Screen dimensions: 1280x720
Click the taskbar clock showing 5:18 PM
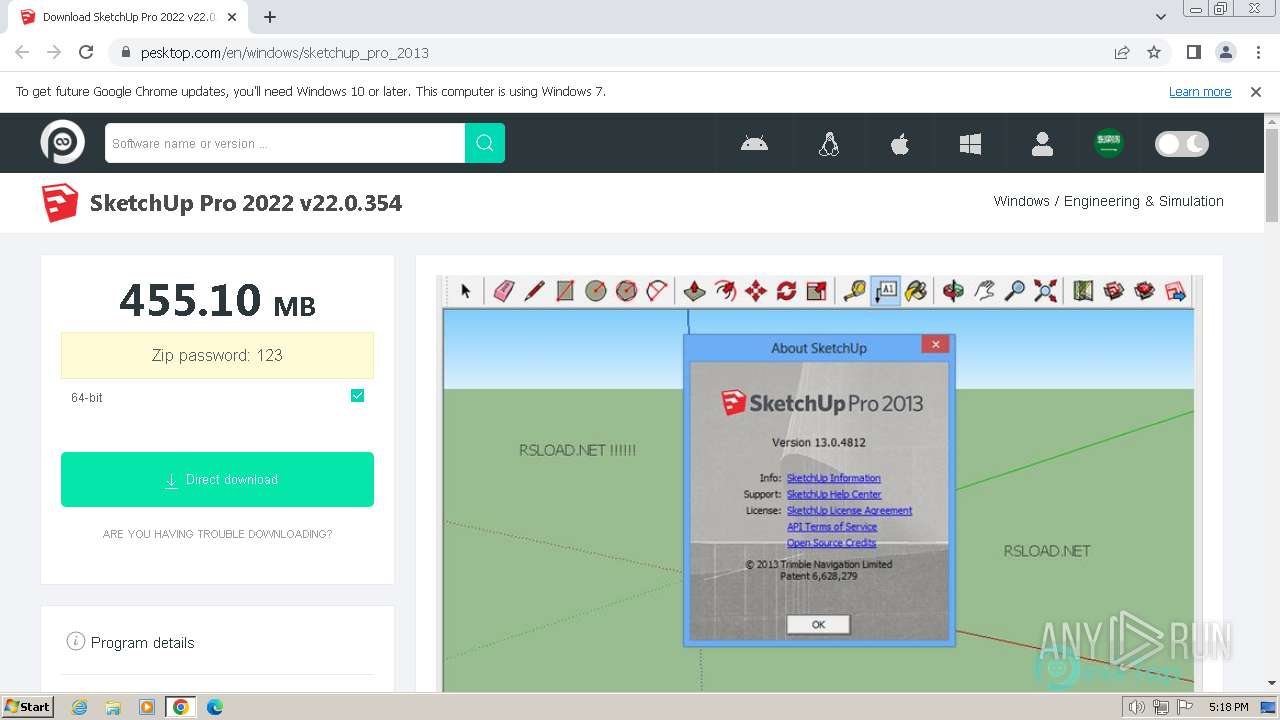(x=1228, y=707)
